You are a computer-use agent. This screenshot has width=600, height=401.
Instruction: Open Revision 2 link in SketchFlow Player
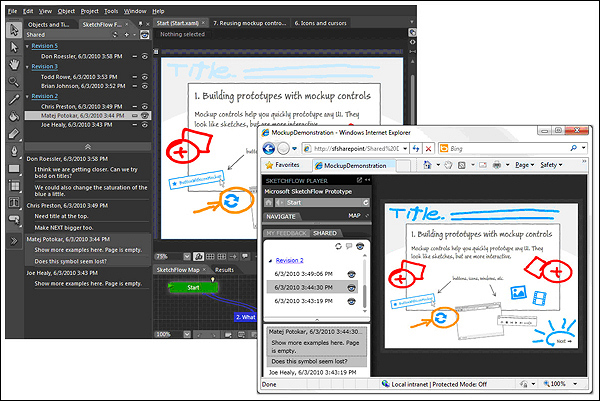(x=289, y=261)
